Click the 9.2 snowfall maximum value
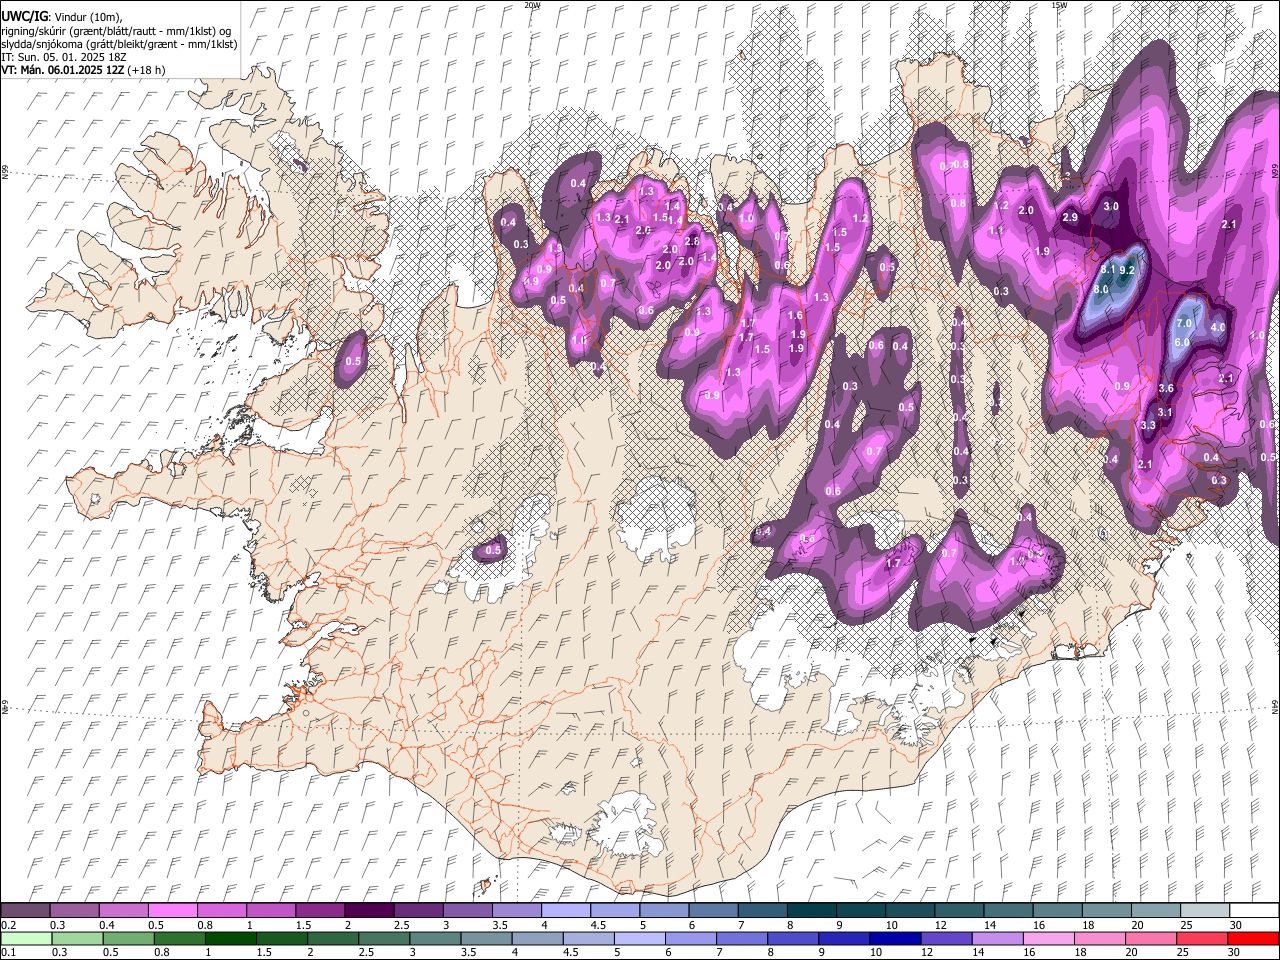1280x960 pixels. point(1127,270)
